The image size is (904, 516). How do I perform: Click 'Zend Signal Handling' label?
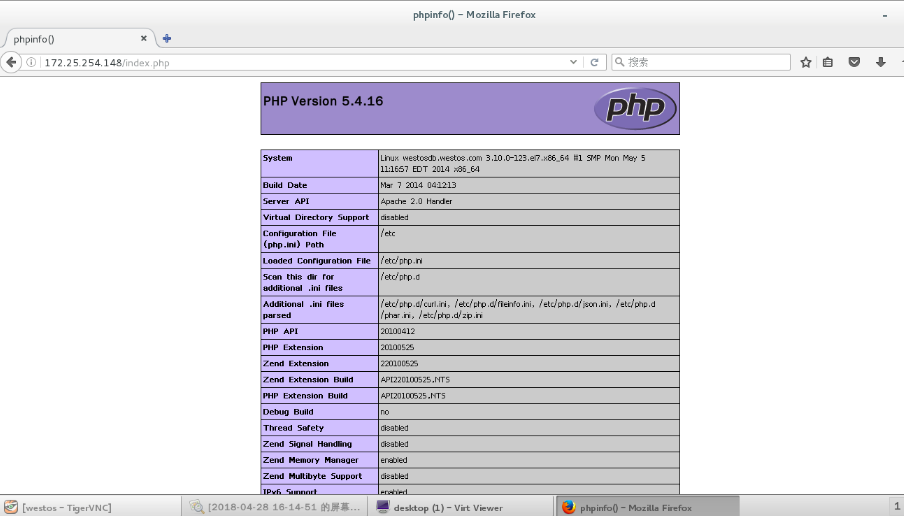tap(307, 445)
